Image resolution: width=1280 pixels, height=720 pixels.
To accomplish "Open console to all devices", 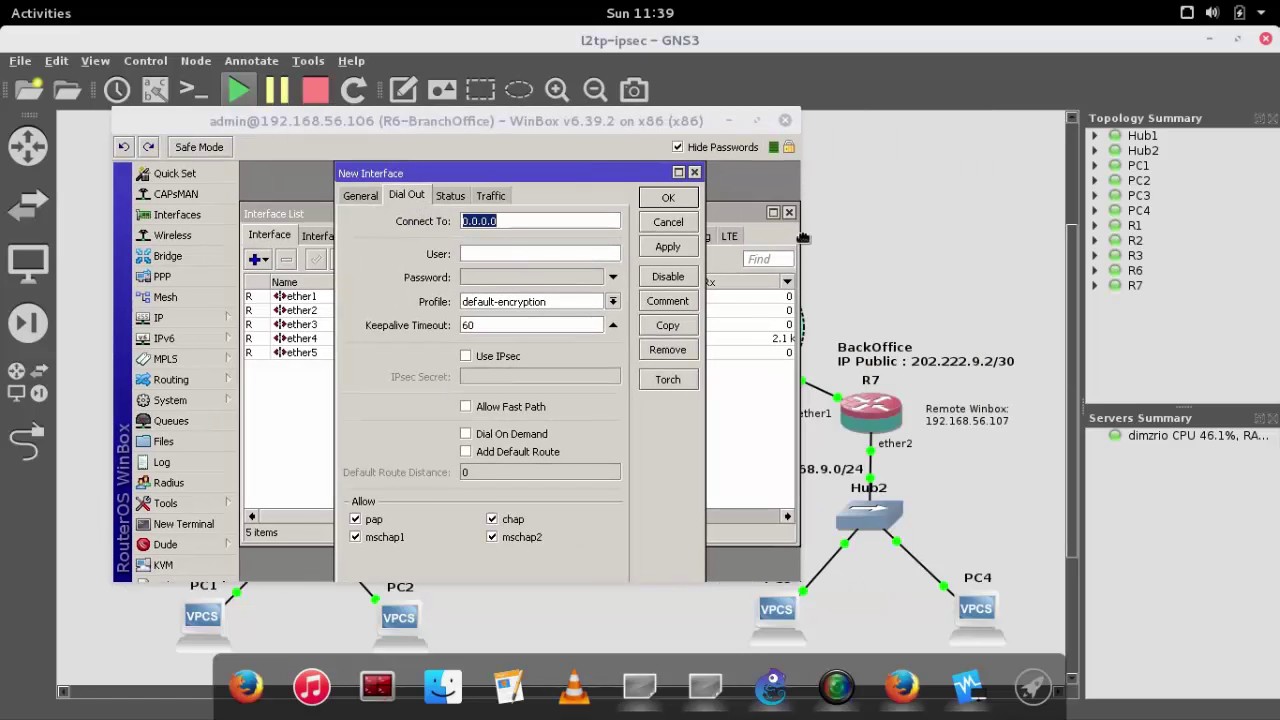I will 193,90.
